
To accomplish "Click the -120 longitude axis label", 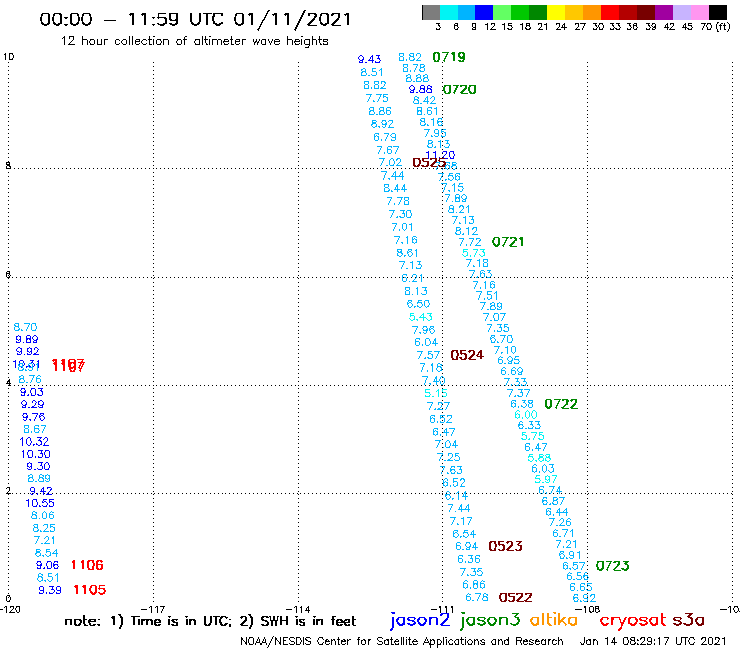I will pyautogui.click(x=10, y=609).
